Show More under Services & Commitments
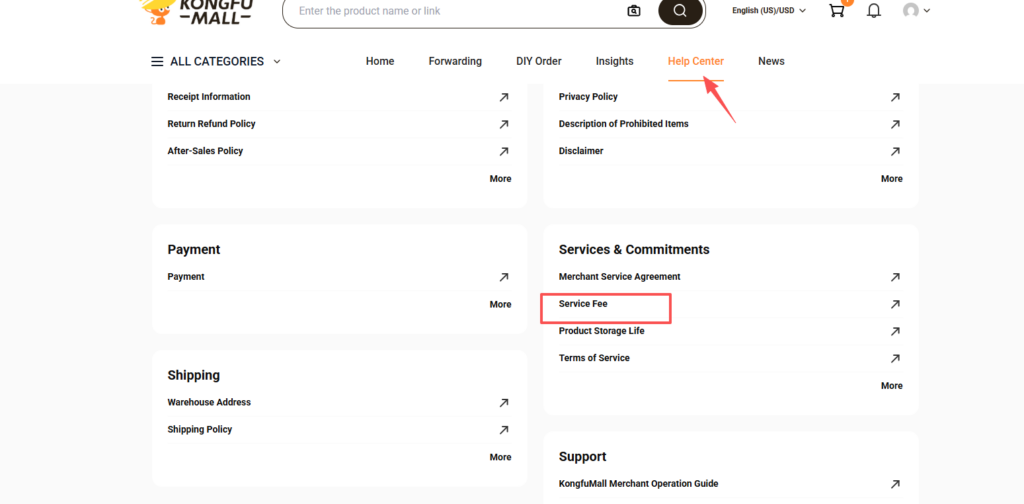This screenshot has width=1024, height=504. 891,386
